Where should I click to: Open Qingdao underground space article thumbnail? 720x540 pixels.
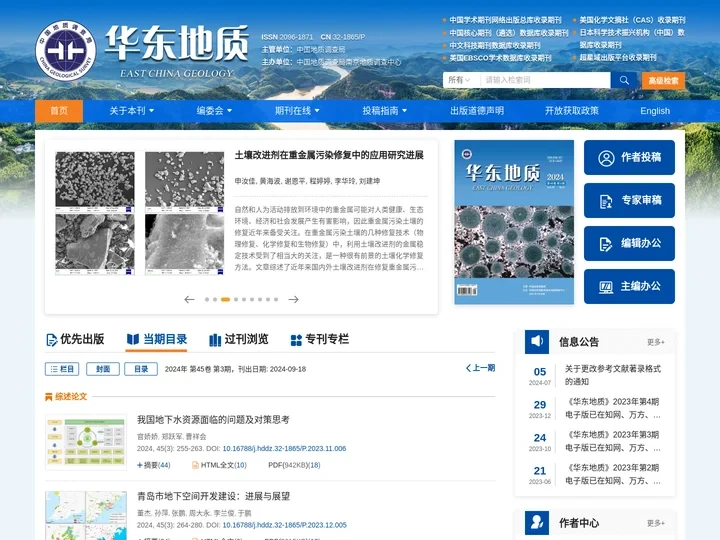[x=86, y=515]
